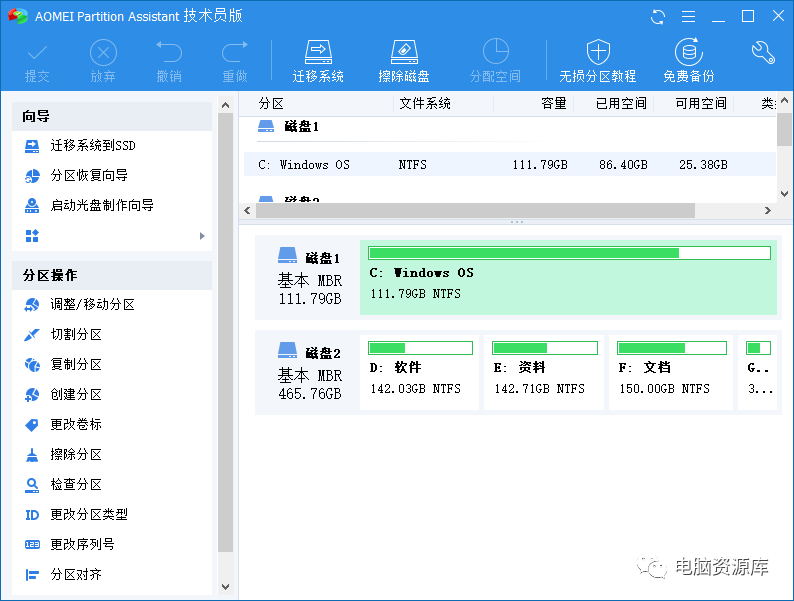Click the 可用空间 column header
This screenshot has width=794, height=601.
click(701, 104)
